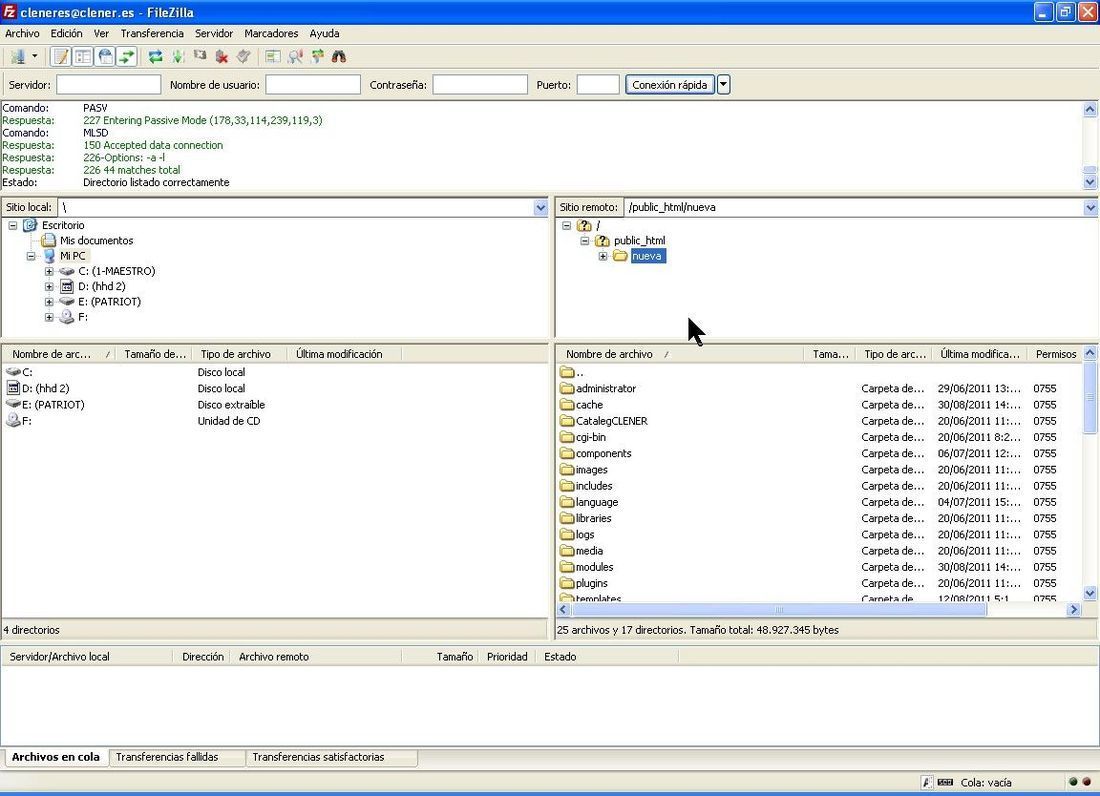Viewport: 1100px width, 796px height.
Task: Toggle the message log display
Action: pyautogui.click(x=61, y=57)
